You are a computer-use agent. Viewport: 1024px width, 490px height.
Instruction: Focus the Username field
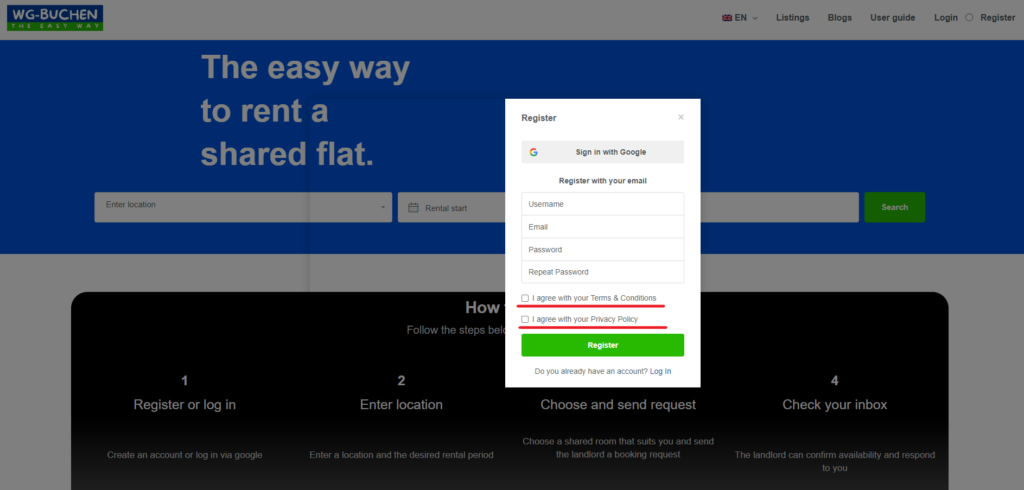click(602, 204)
